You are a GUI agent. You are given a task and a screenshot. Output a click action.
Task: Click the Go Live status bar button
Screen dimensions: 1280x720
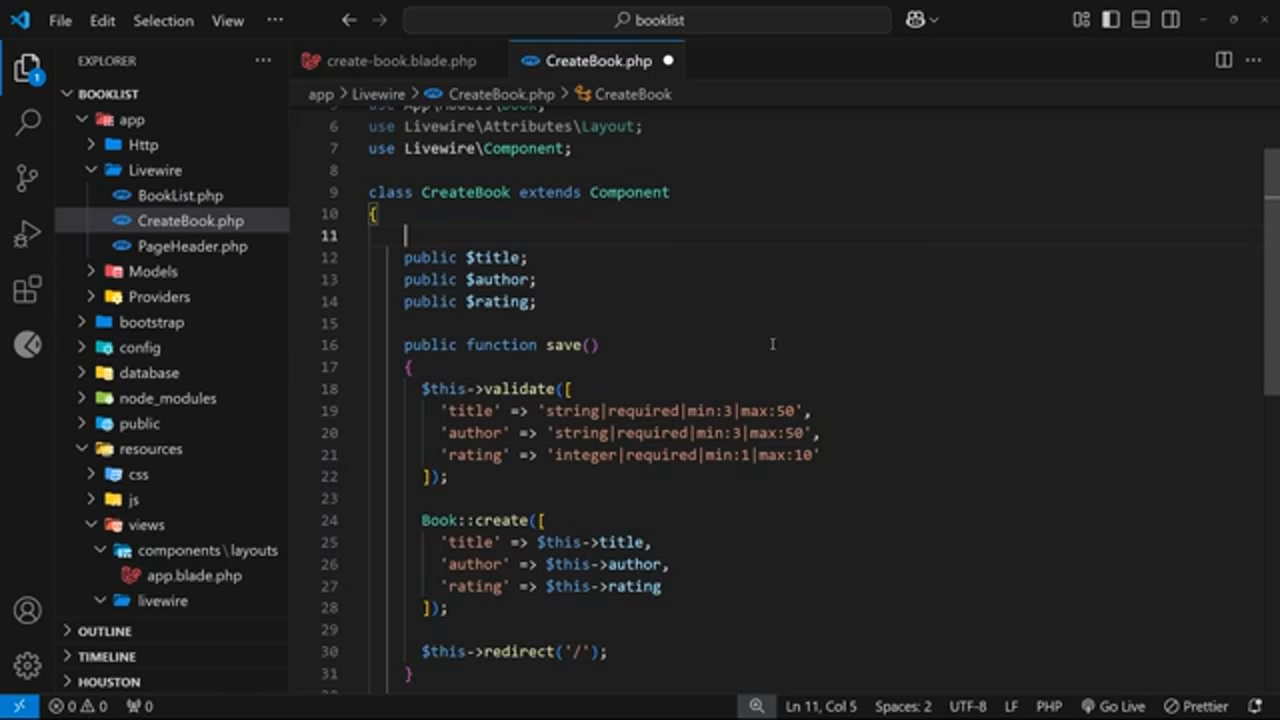[x=1112, y=706]
